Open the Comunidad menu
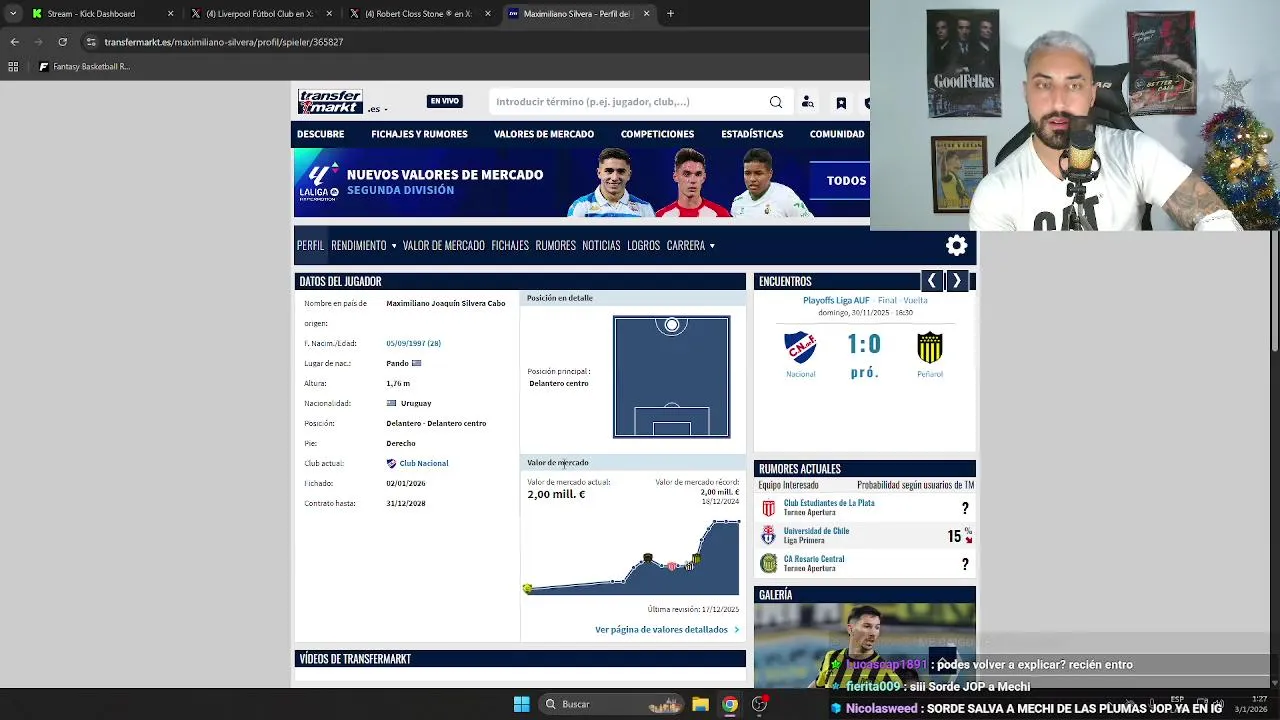Viewport: 1280px width, 720px height. coord(837,134)
